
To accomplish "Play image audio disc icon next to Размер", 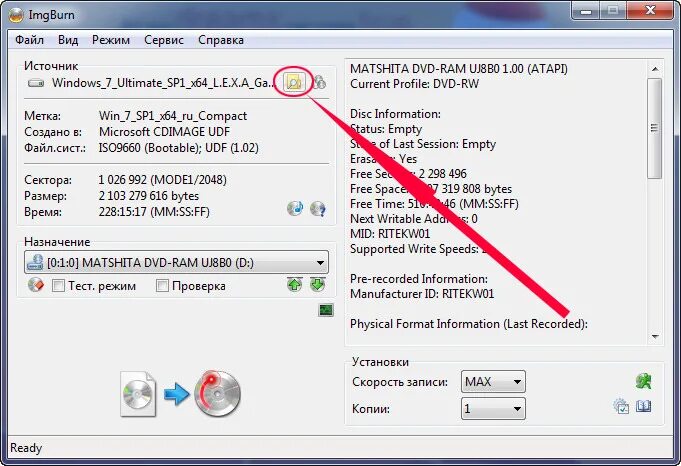I will tap(295, 208).
